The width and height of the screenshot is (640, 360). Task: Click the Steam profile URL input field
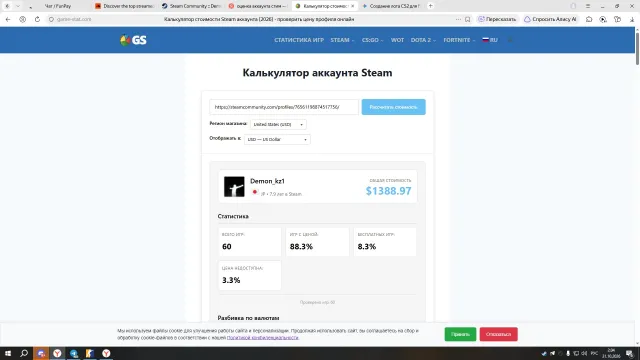click(x=284, y=107)
